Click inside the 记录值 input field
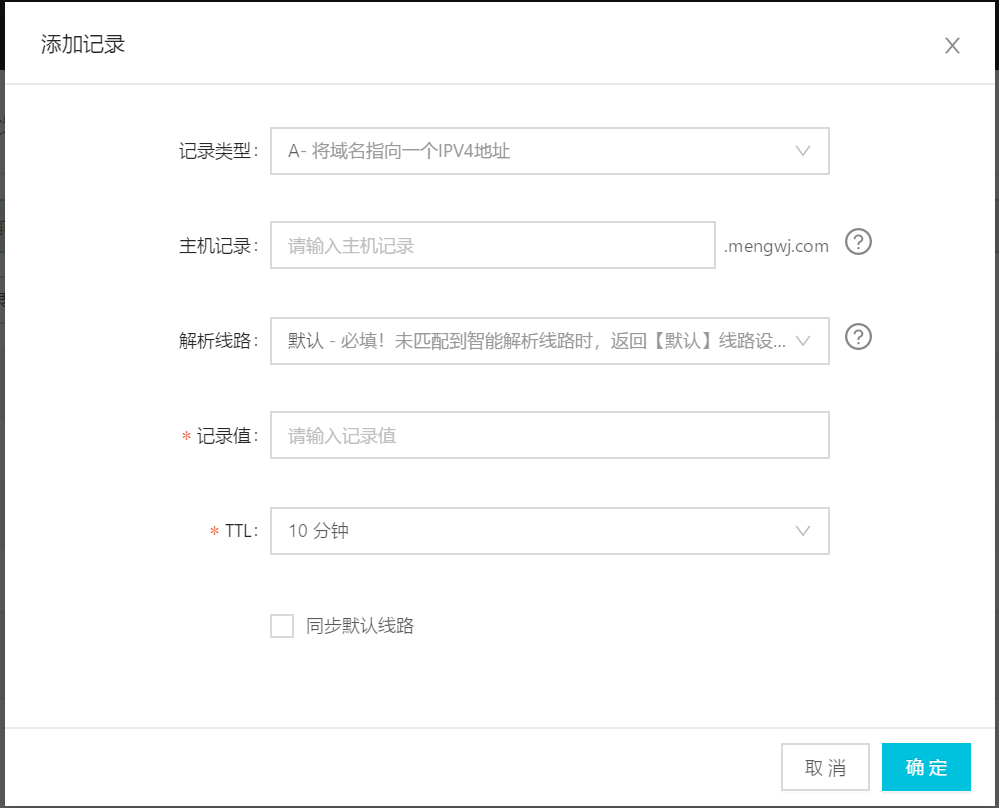Image resolution: width=999 pixels, height=808 pixels. 550,435
